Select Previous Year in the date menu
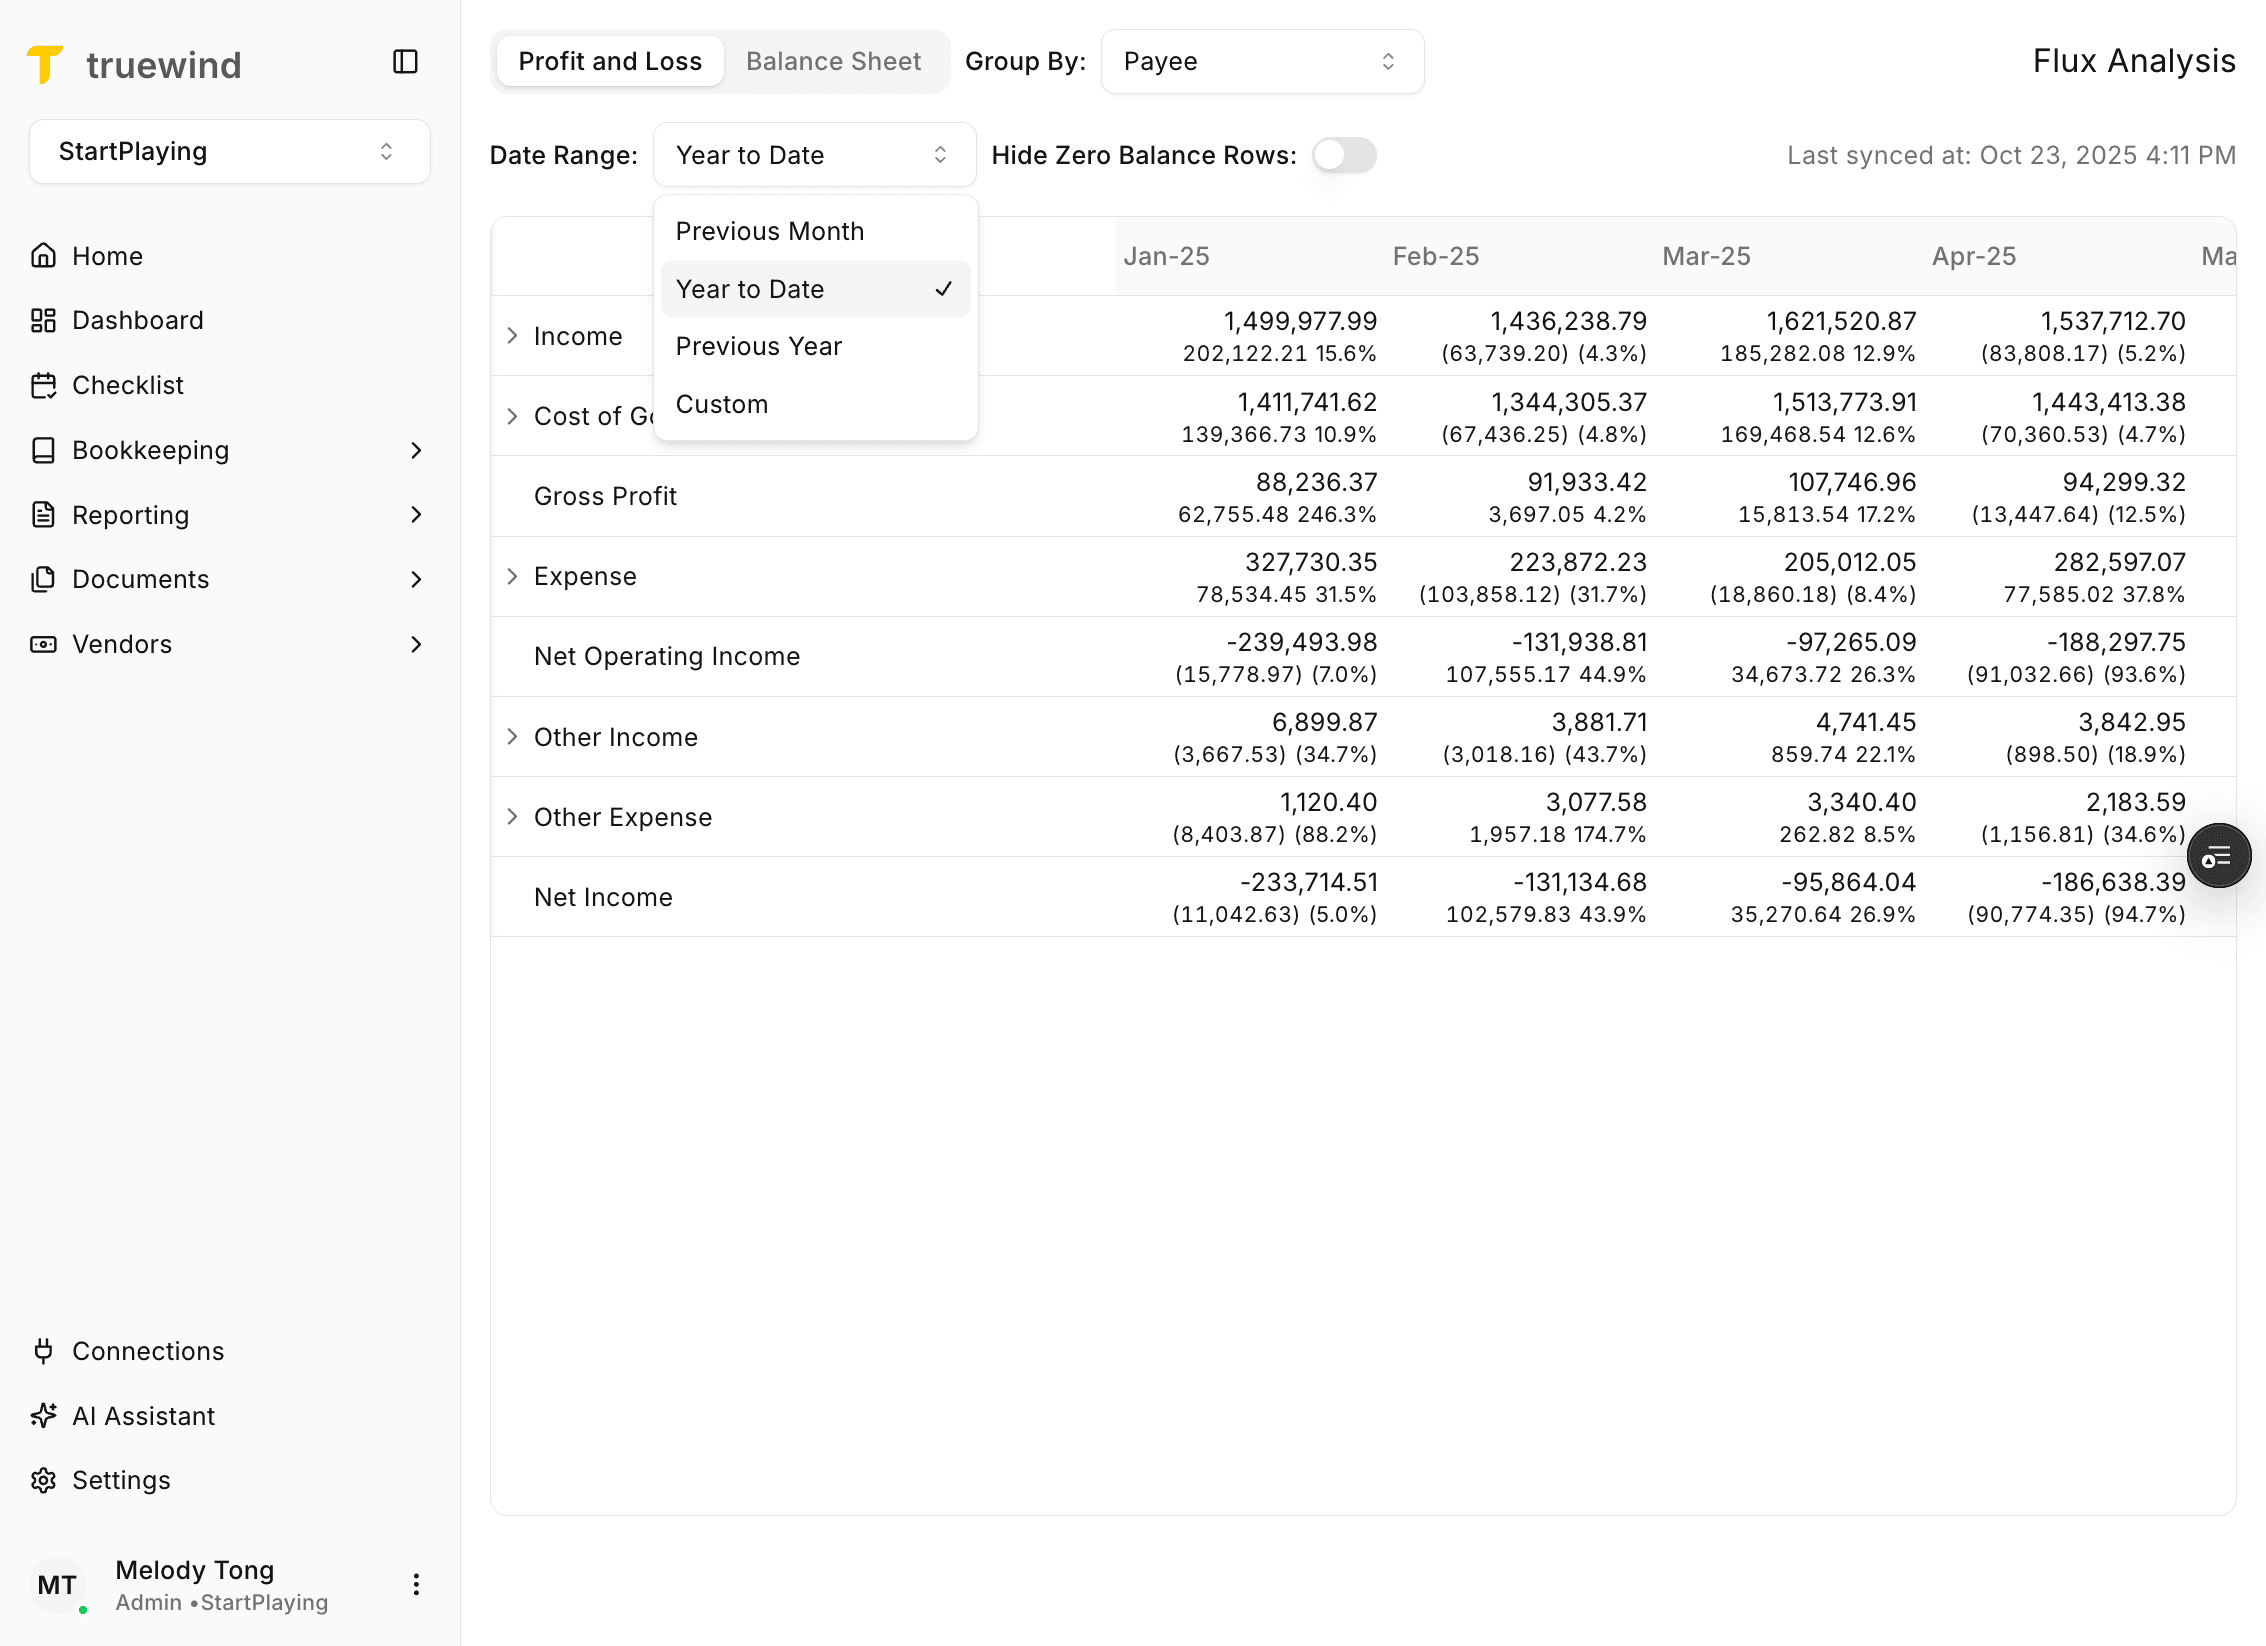2266x1646 pixels. (x=759, y=346)
